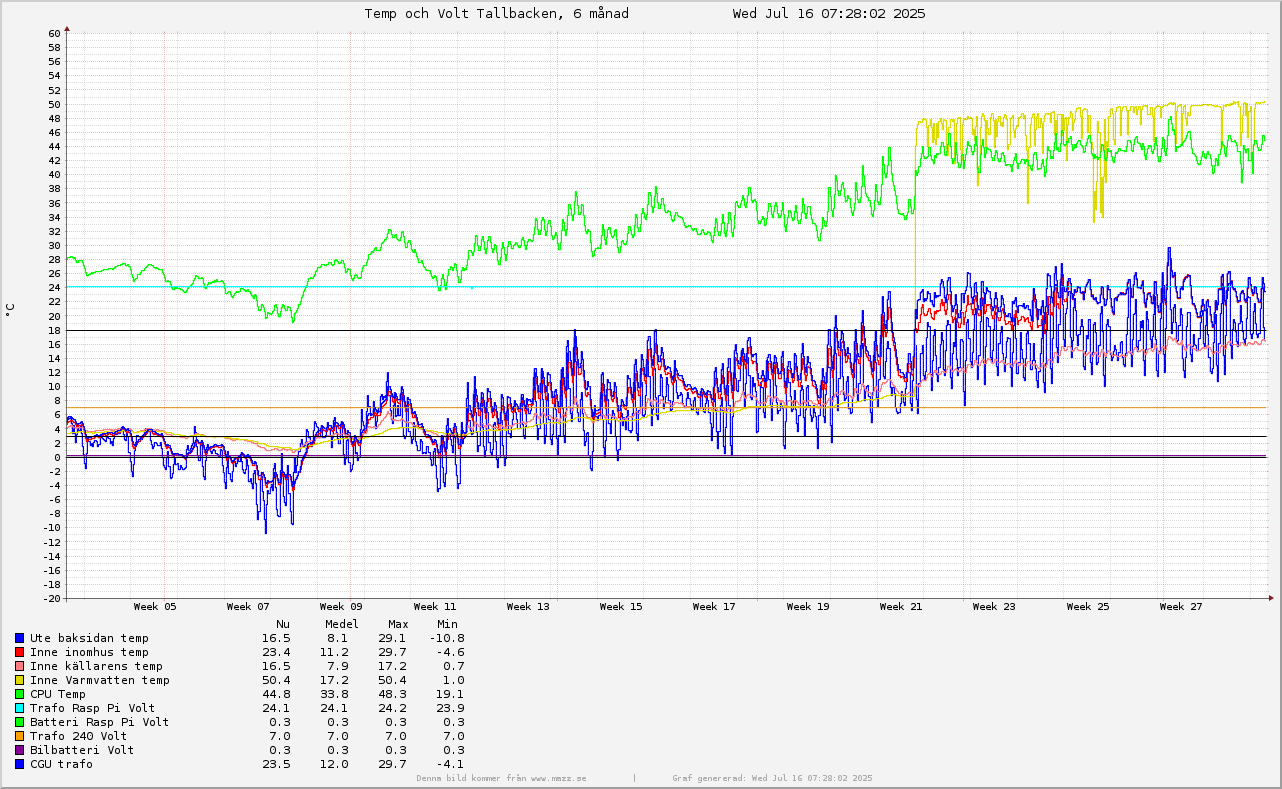Click the cyan swatch beside Trafo Rasp Pi Volt
1282x789 pixels.
coord(19,708)
